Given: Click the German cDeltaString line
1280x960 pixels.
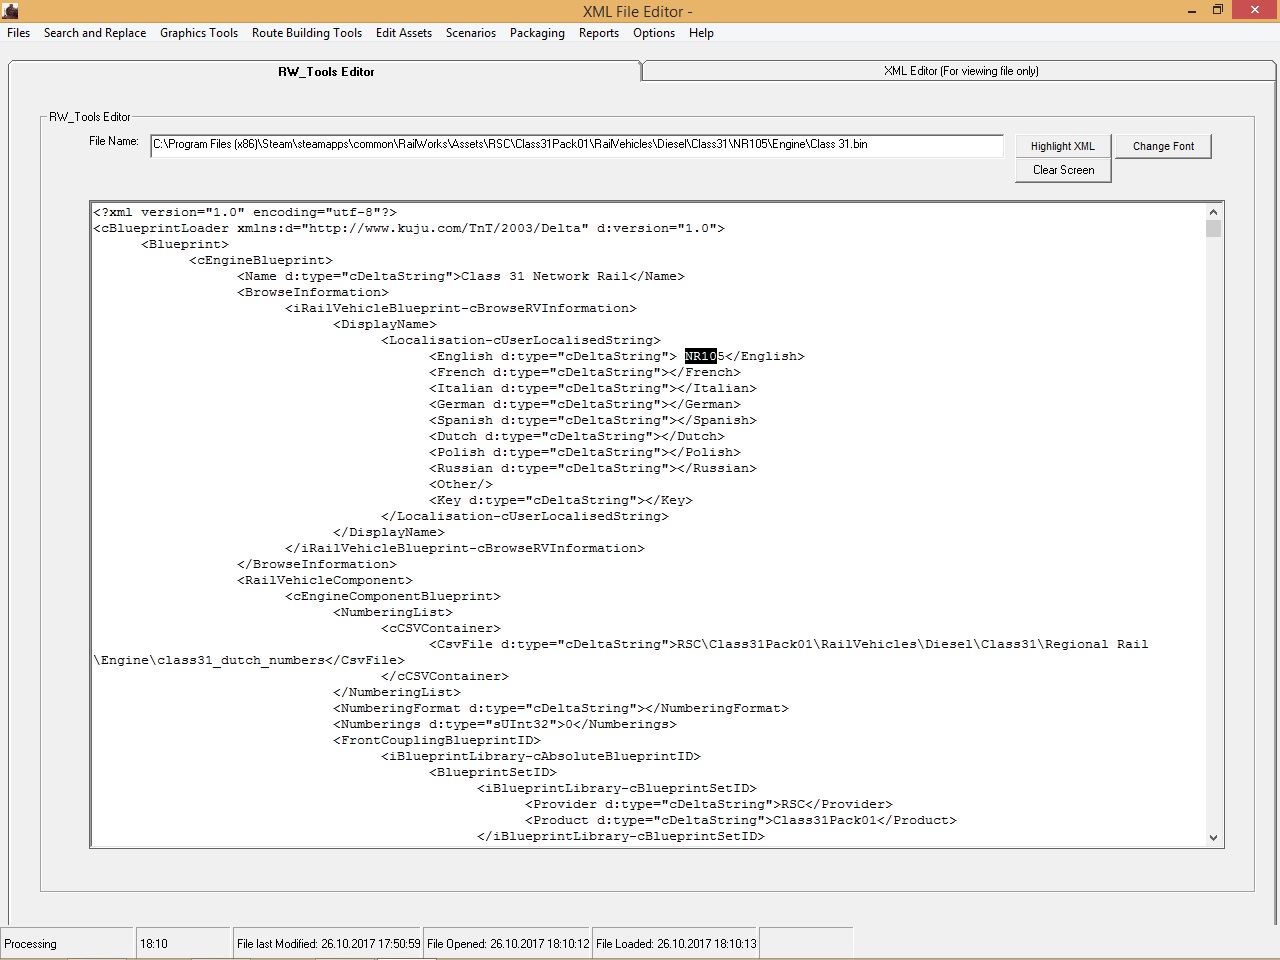Looking at the screenshot, I should pos(585,404).
